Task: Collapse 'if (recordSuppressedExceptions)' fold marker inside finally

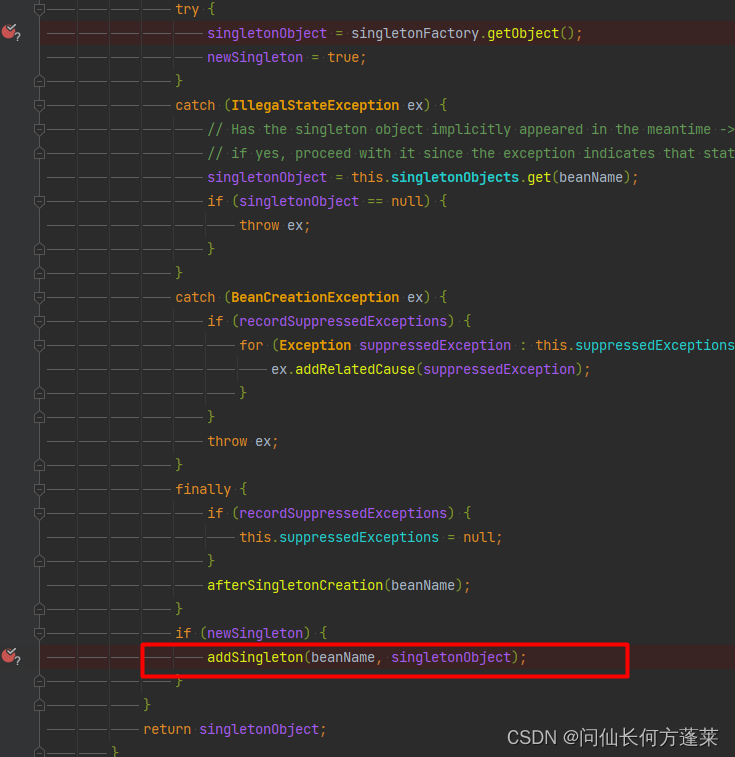Action: coord(40,513)
